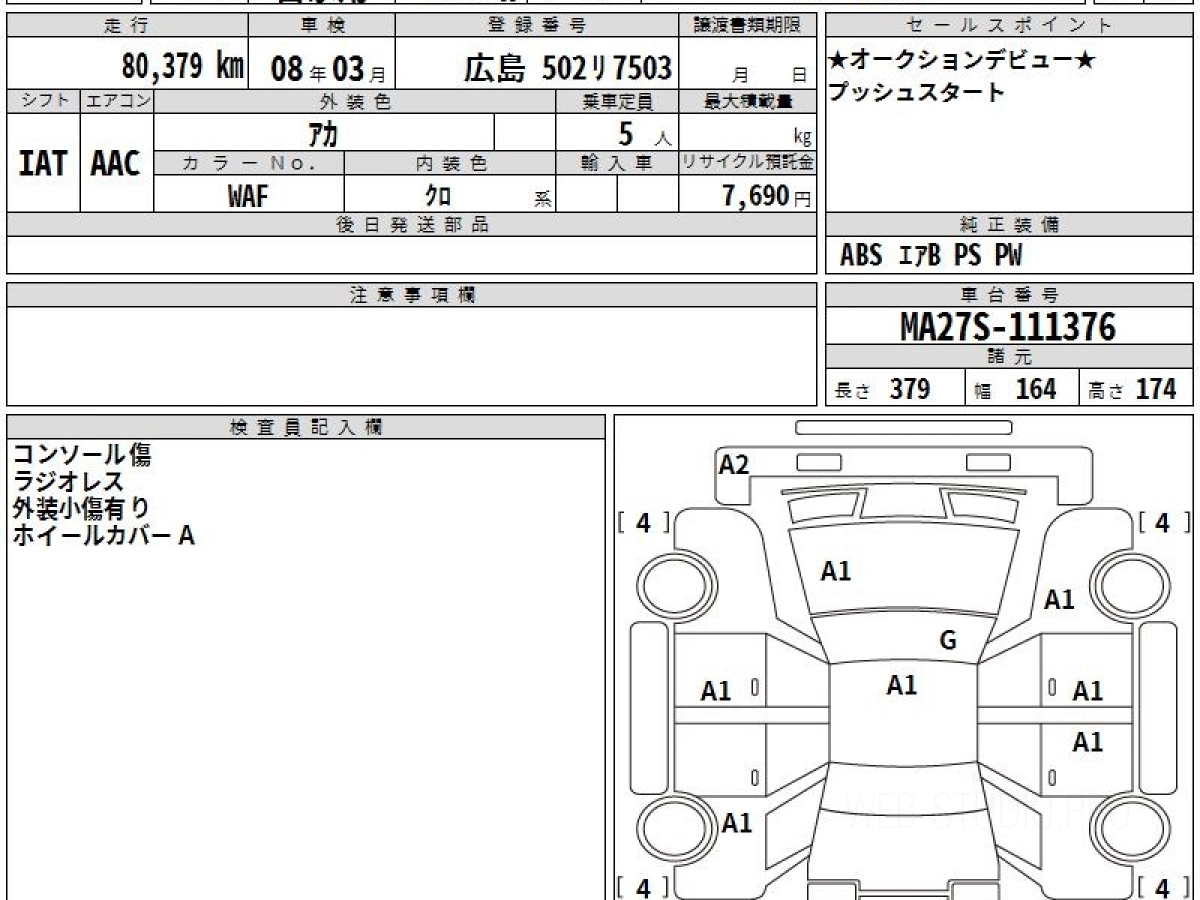Click the A1 mark on the roof
Screen dimensions: 1200x900
point(902,685)
